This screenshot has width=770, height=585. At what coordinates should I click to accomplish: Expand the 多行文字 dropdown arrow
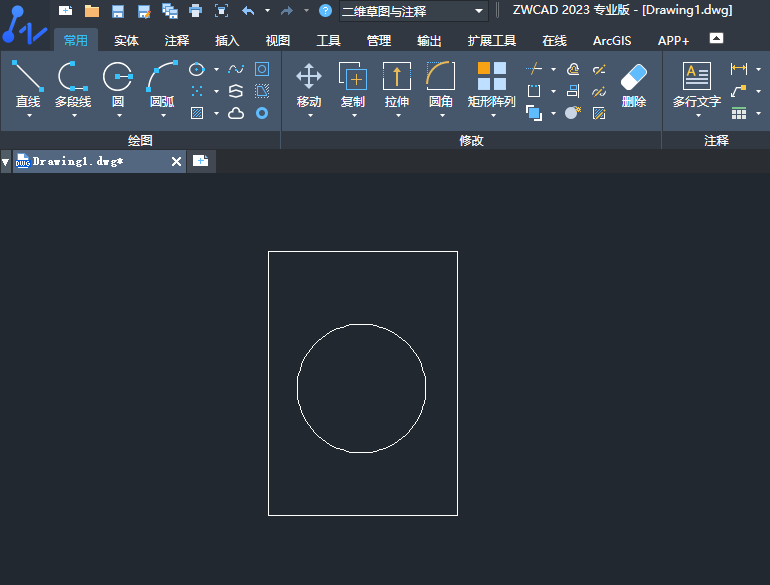coord(698,115)
